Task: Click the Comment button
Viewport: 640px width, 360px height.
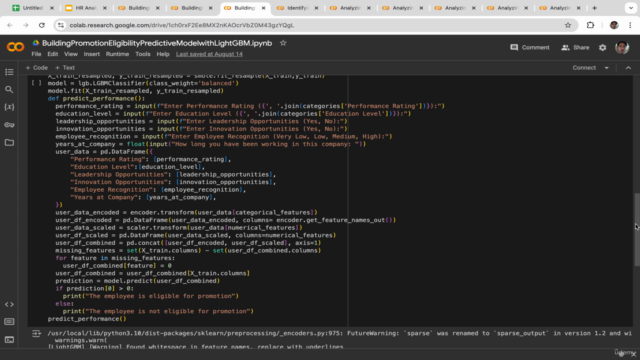Action: click(530, 47)
